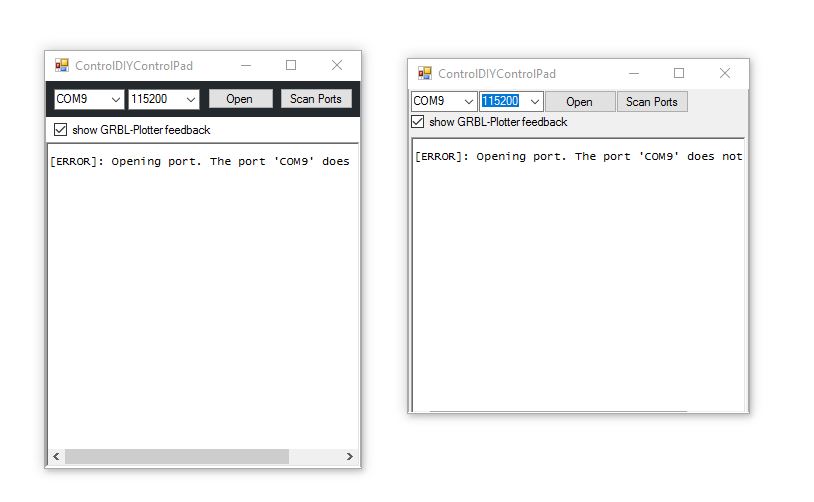Open the 115200 baud dropdown on the dark toolbar
The width and height of the screenshot is (814, 502).
tap(191, 99)
